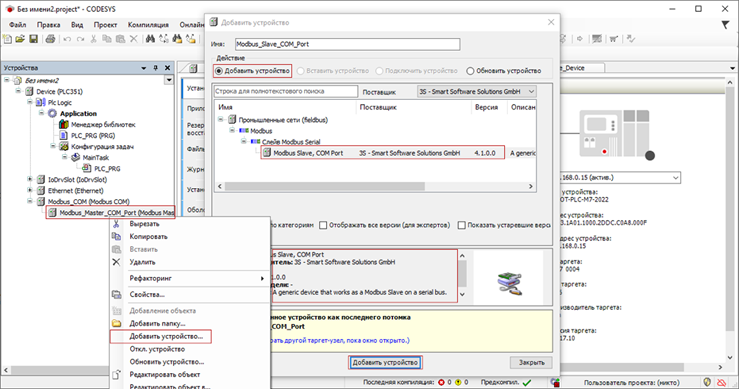Collapse the Plc Logic tree node
The width and height of the screenshot is (739, 389).
(30, 102)
